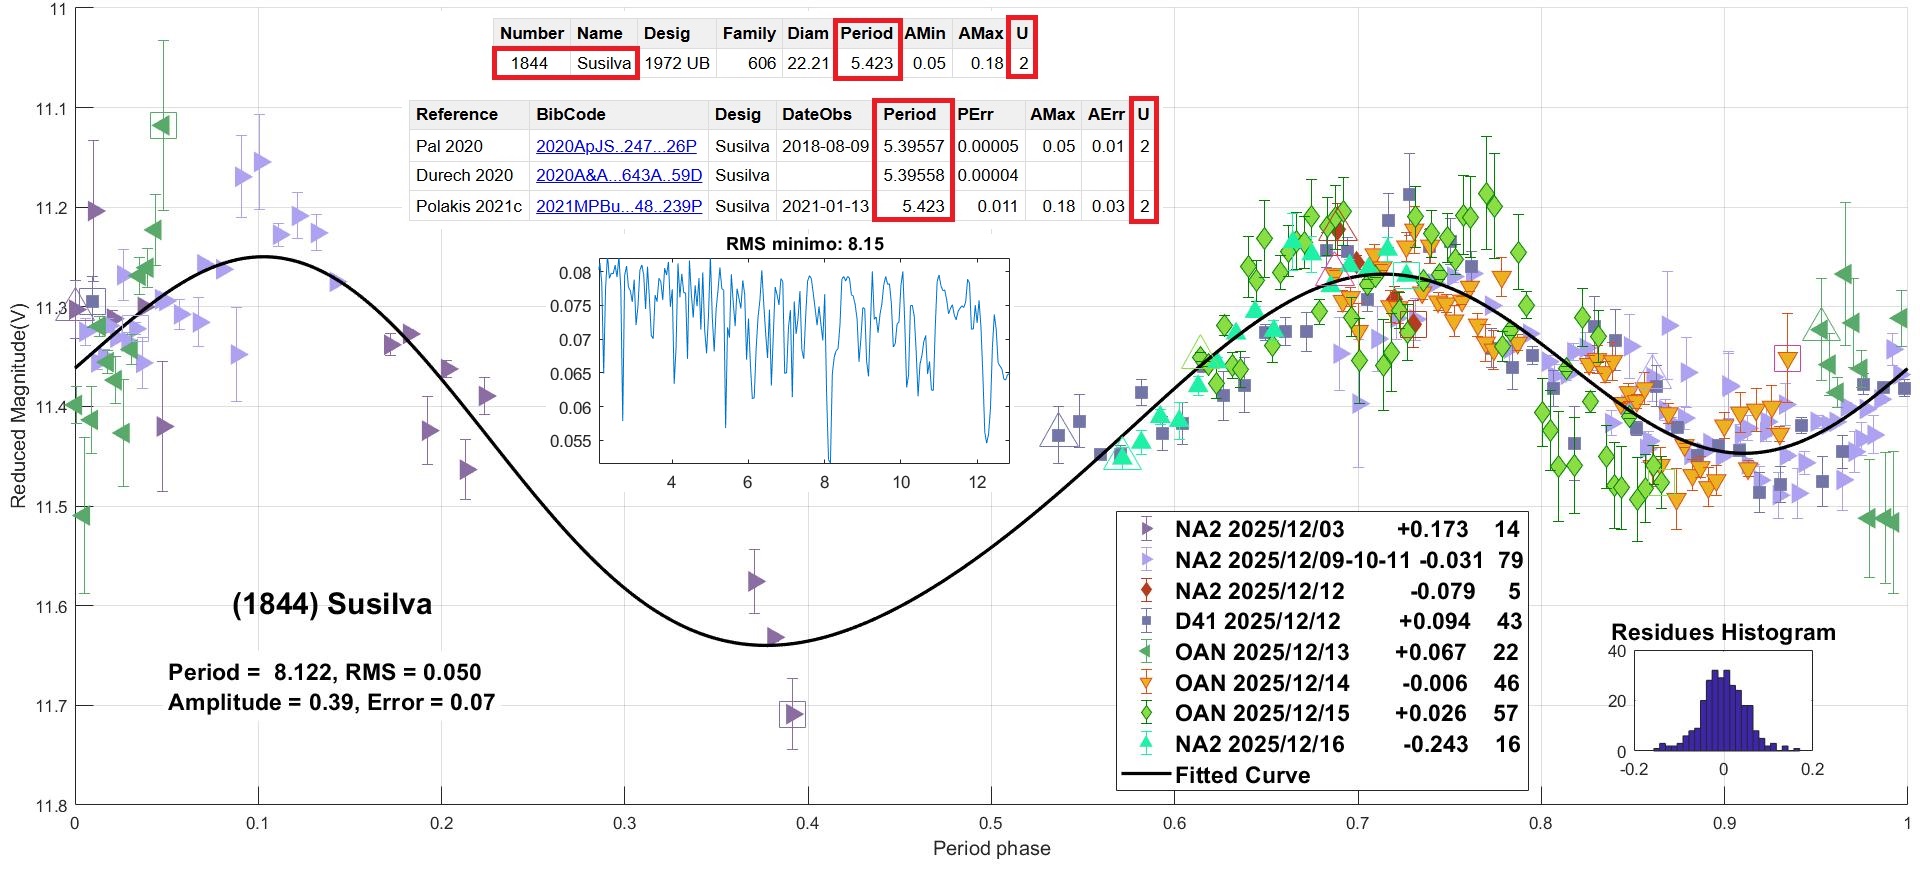1920x879 pixels.
Task: Click the black Fitted Curve legend line sample
Action: (1146, 775)
